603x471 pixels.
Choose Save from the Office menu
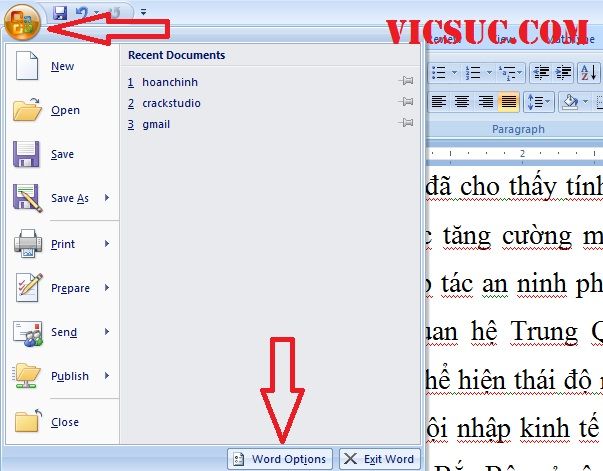tap(62, 154)
